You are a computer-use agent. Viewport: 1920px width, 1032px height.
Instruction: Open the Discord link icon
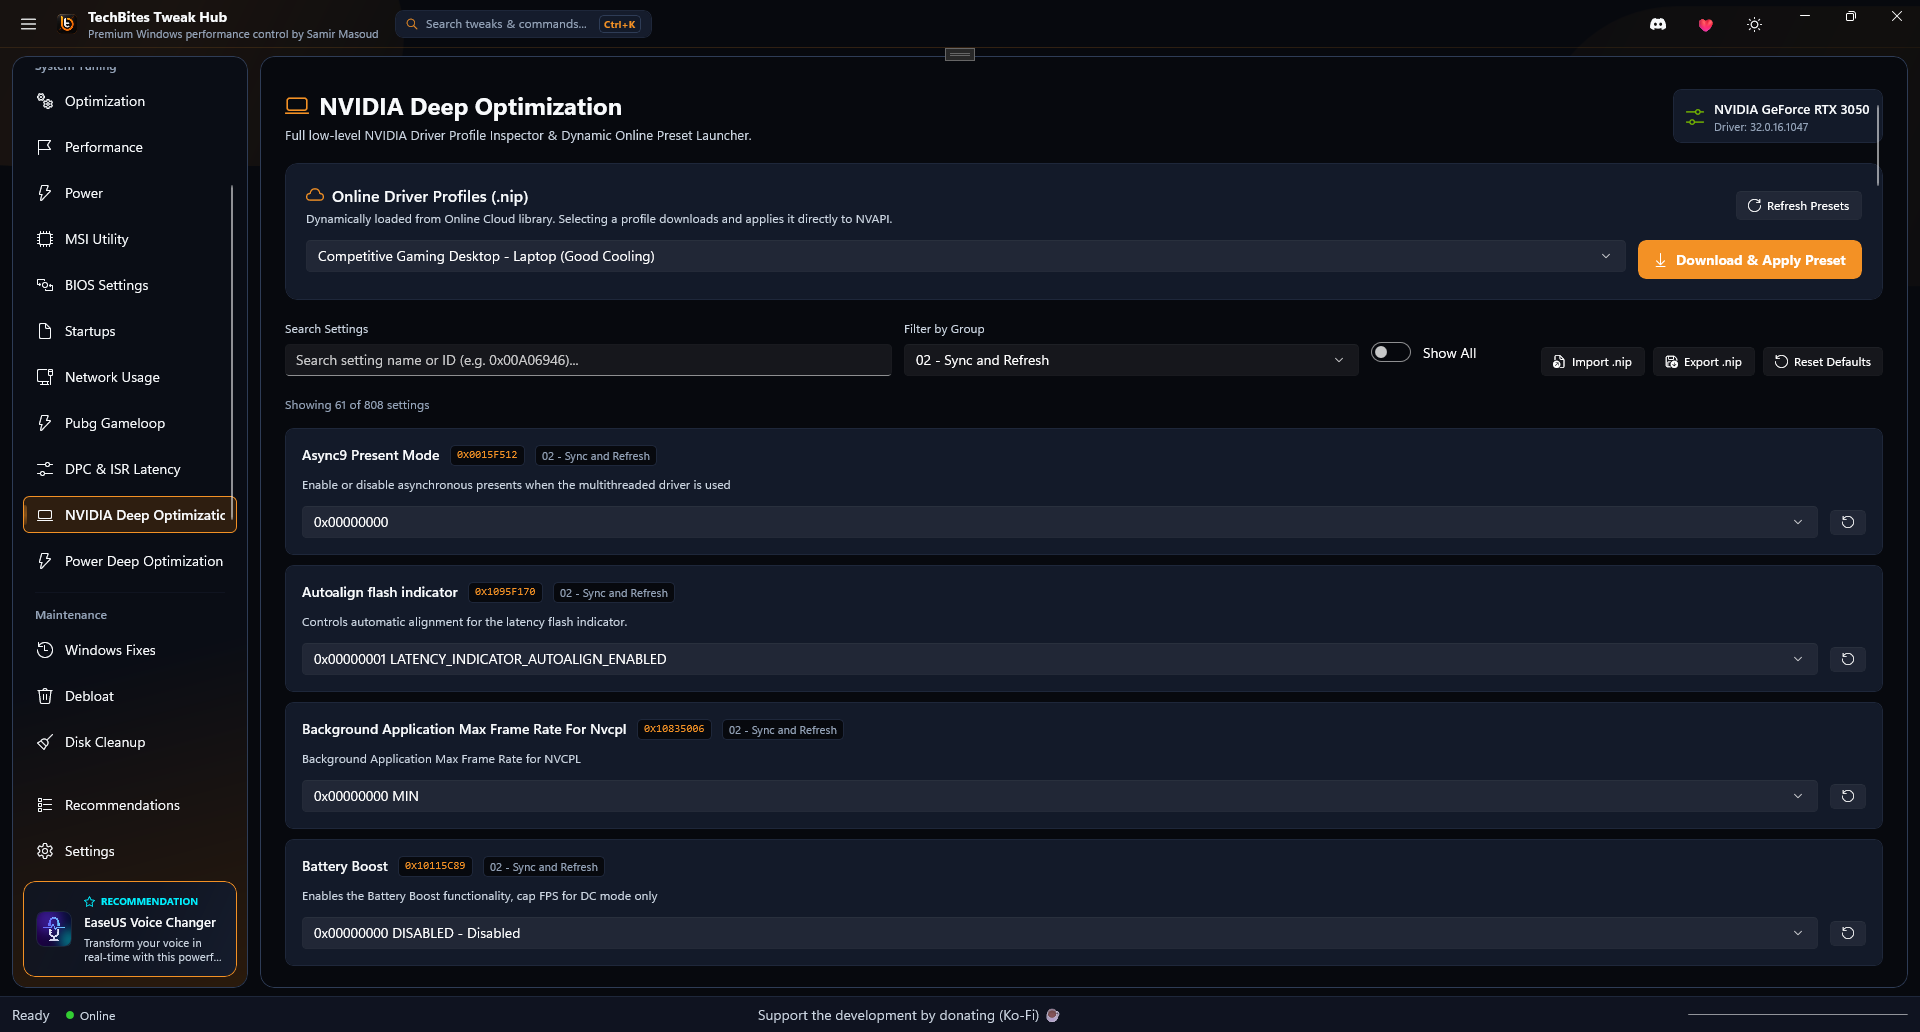1658,24
